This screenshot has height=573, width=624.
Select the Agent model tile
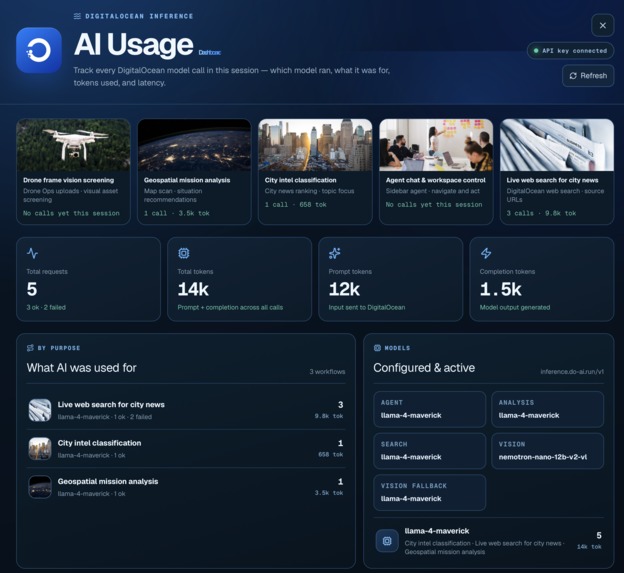[429, 409]
